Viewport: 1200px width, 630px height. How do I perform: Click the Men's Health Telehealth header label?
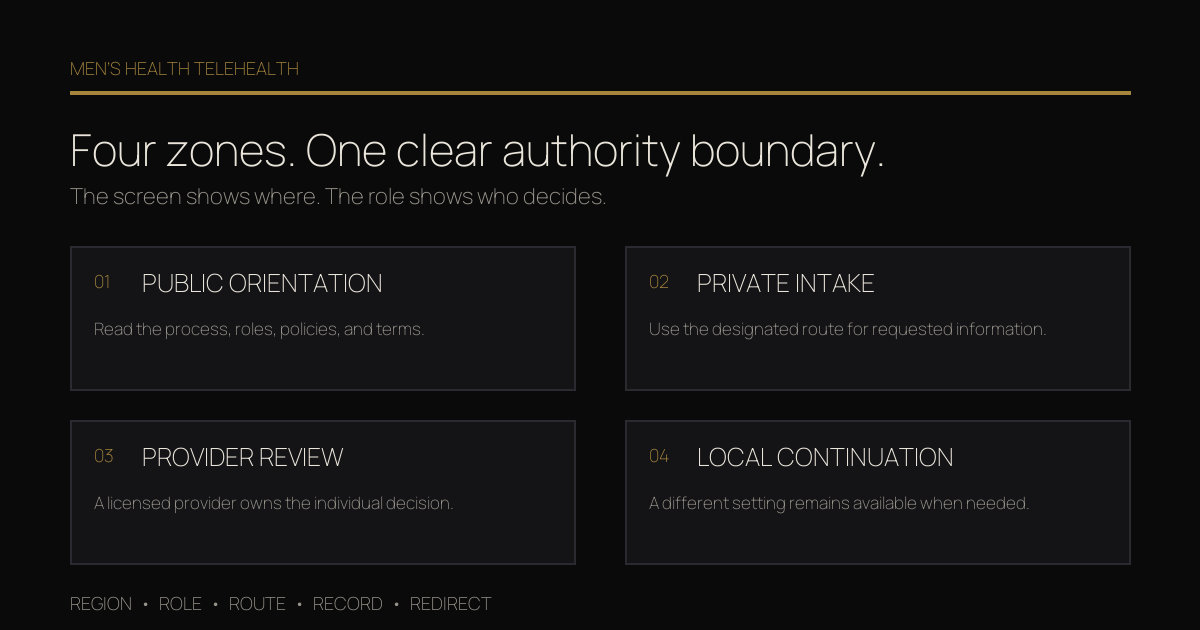pyautogui.click(x=184, y=69)
